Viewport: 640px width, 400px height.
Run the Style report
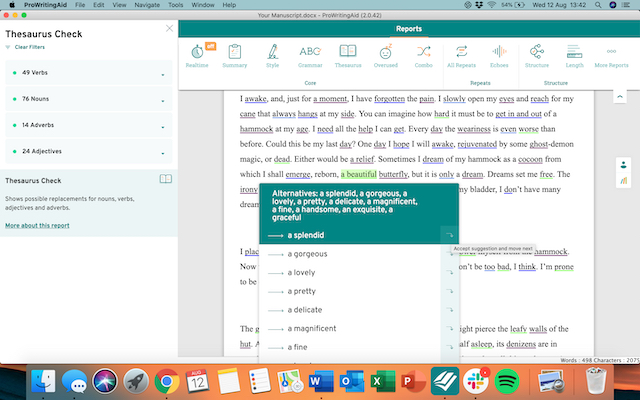pyautogui.click(x=272, y=56)
